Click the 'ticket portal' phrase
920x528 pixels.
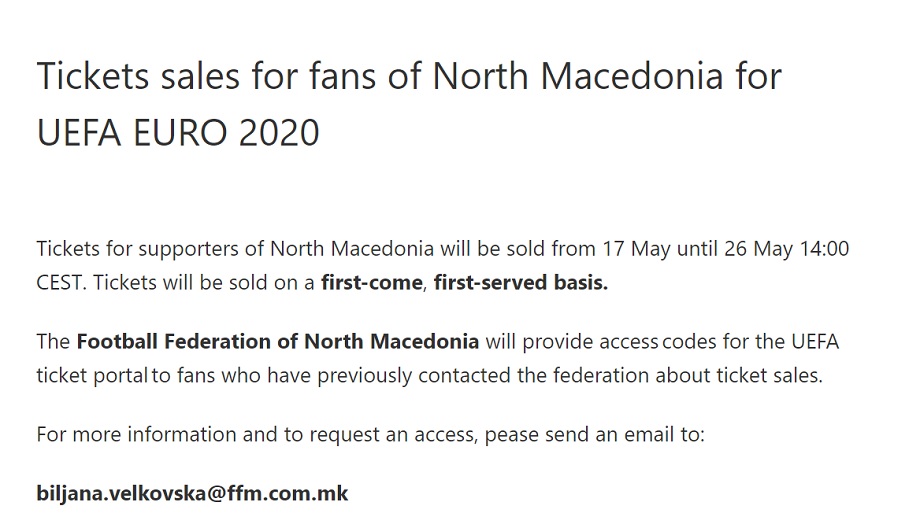92,375
